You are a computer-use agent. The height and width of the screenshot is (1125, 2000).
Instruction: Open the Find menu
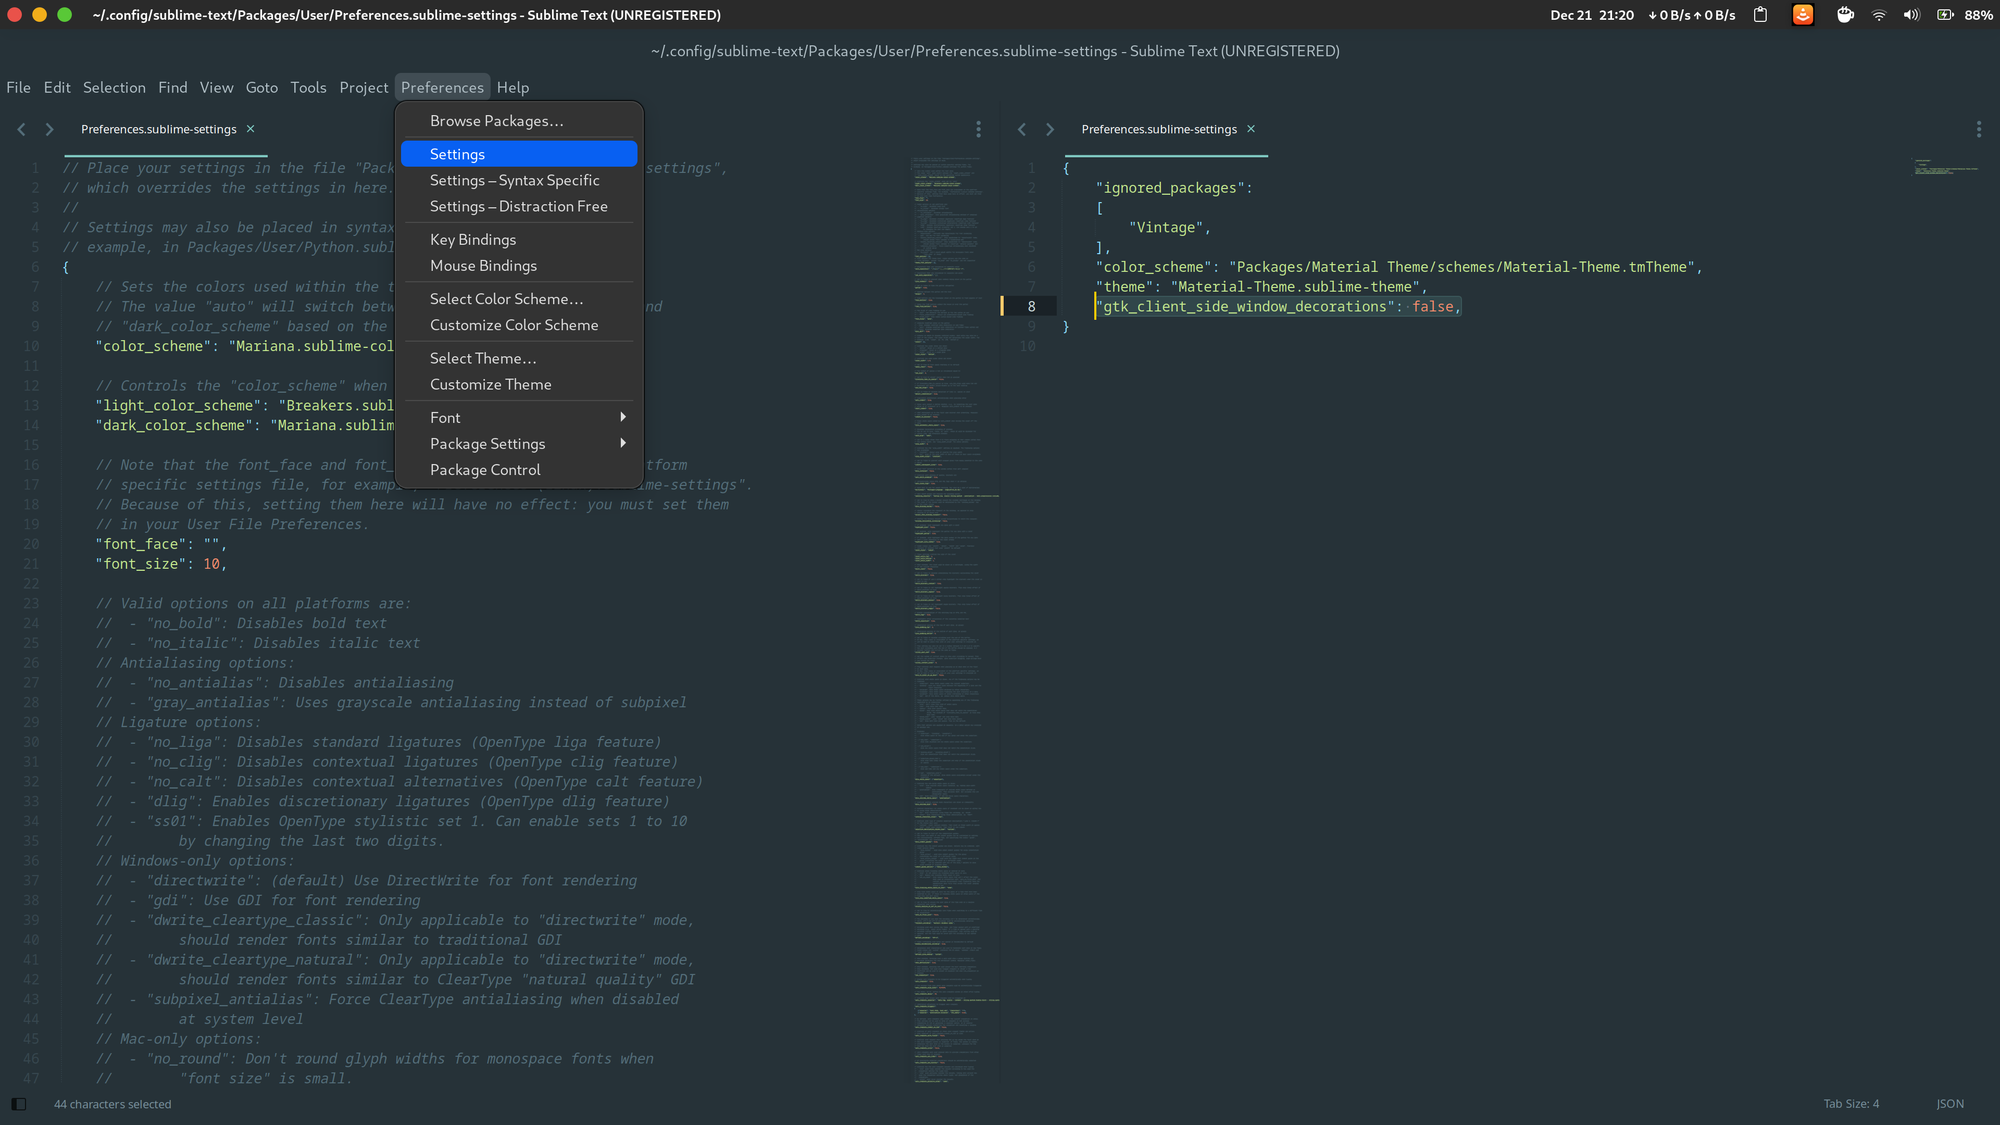click(x=172, y=87)
